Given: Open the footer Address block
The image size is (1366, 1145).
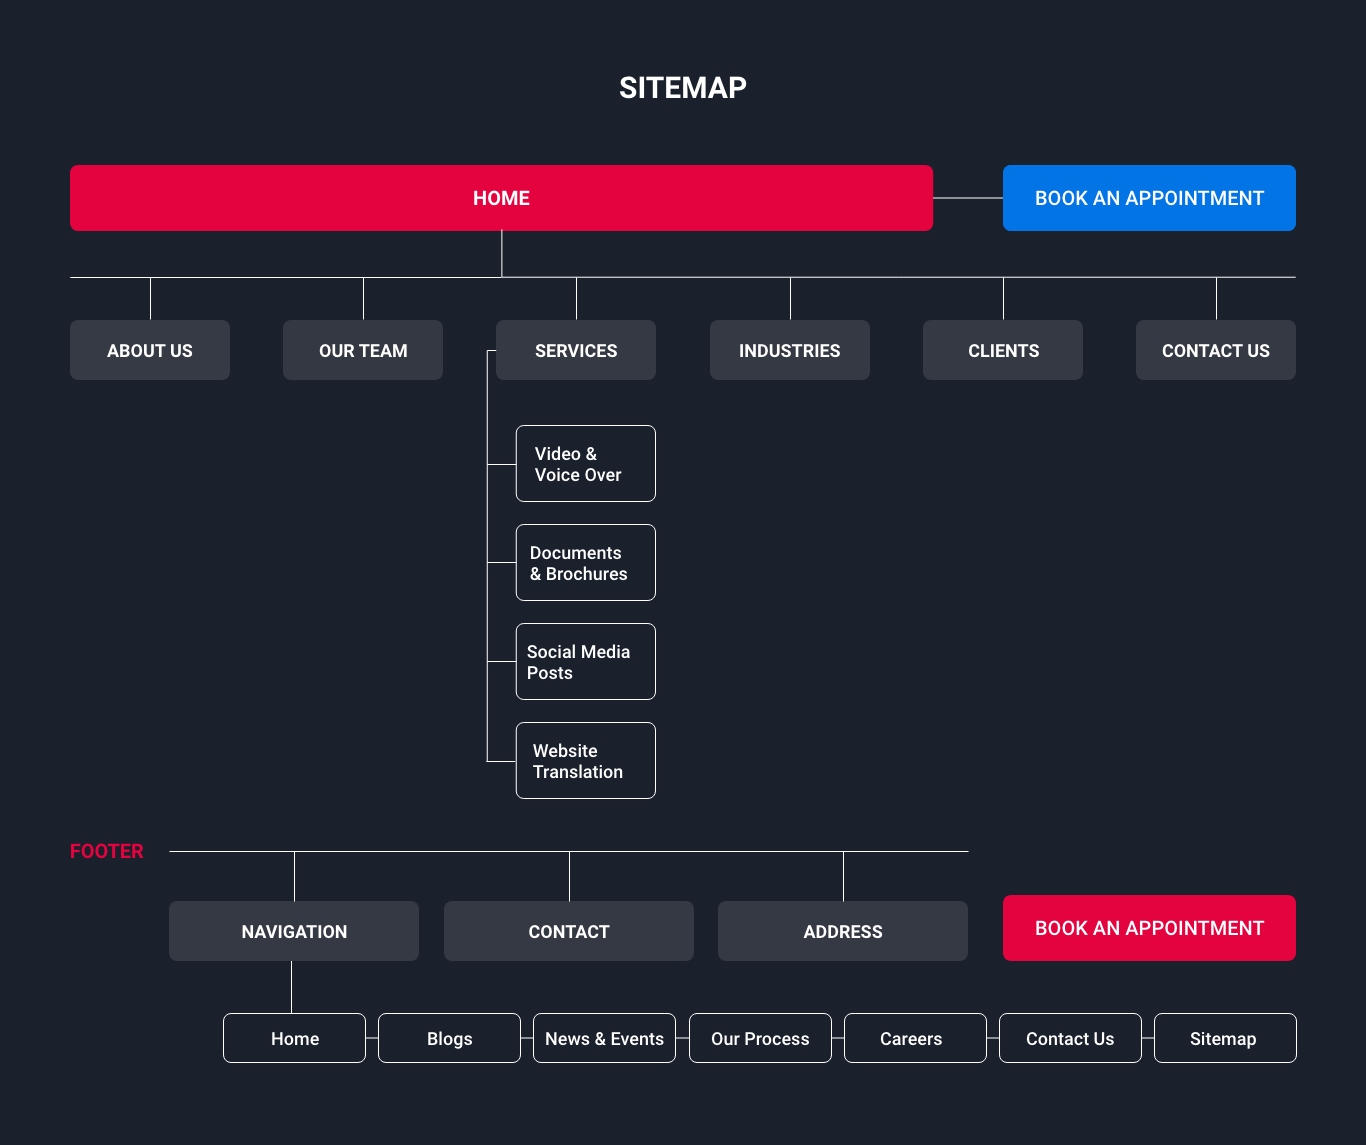Looking at the screenshot, I should point(843,931).
